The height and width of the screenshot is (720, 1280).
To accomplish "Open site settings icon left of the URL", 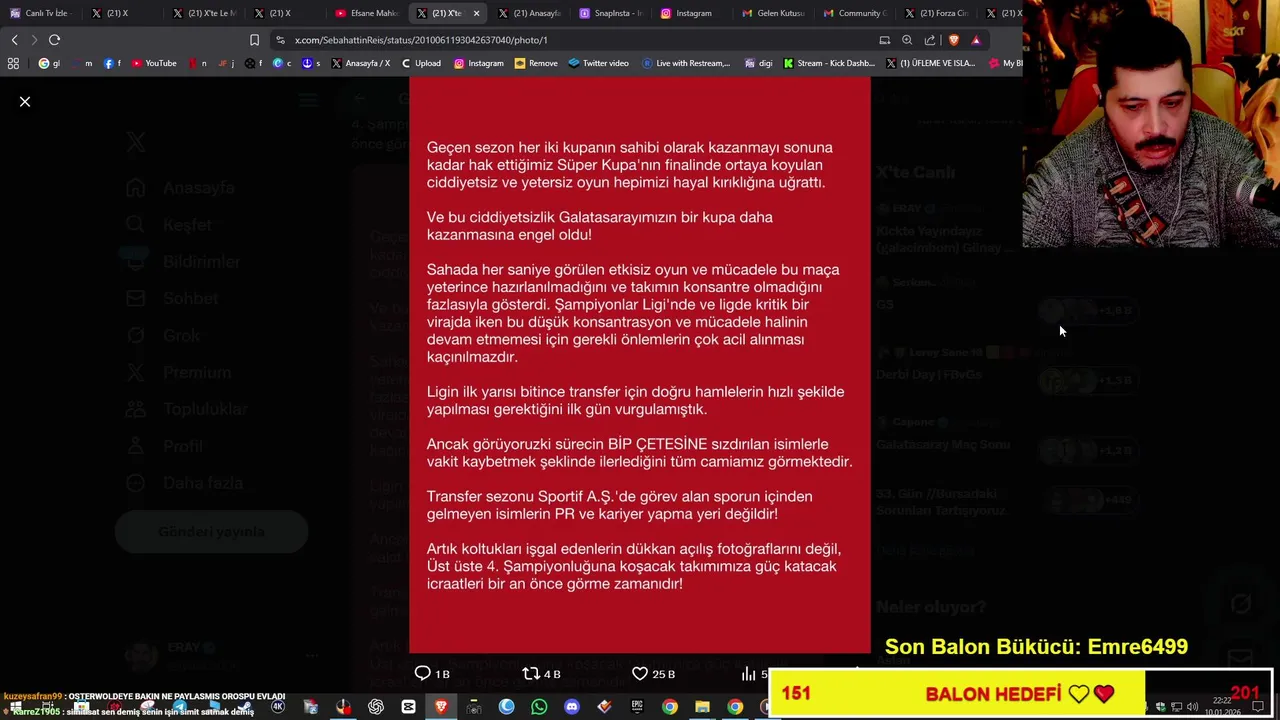I will tap(281, 40).
